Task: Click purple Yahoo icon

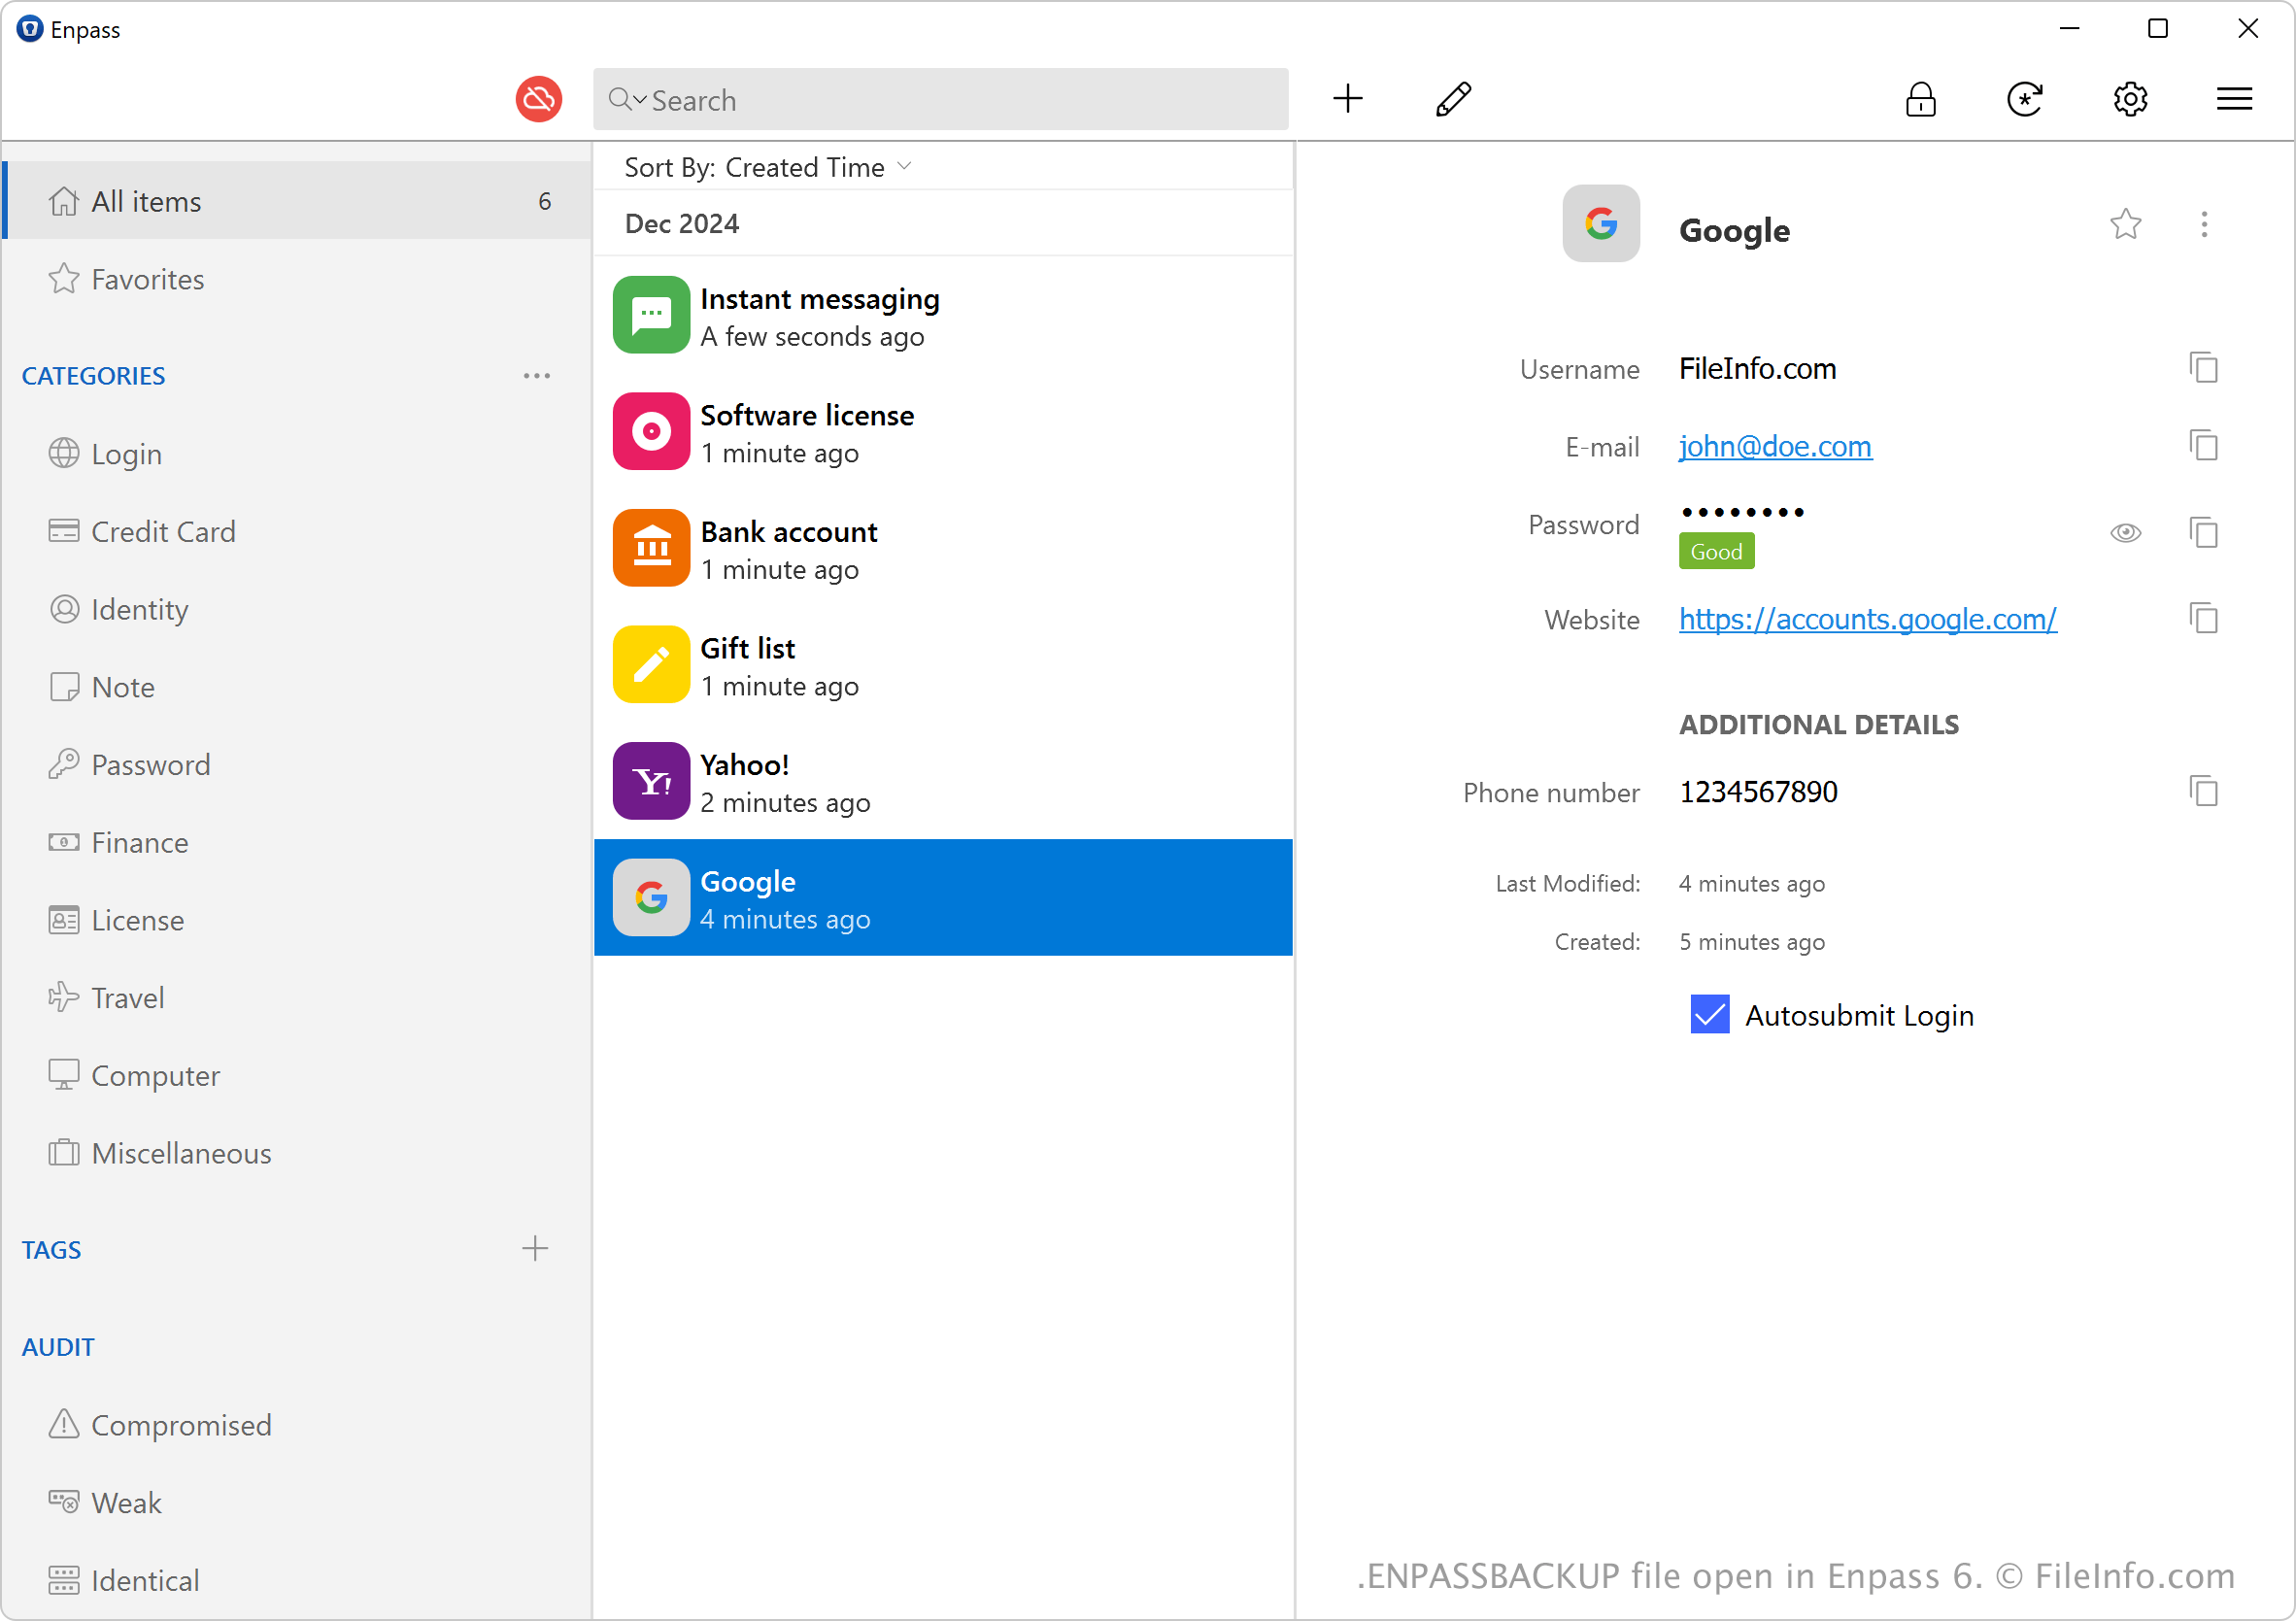Action: click(x=651, y=781)
